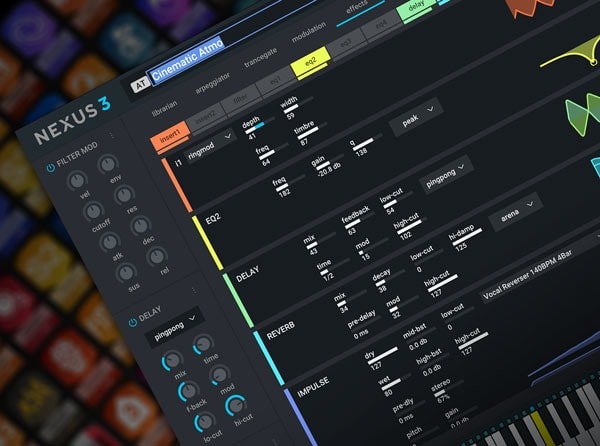
Task: Click the AT badge beside the preset name
Action: [x=140, y=84]
